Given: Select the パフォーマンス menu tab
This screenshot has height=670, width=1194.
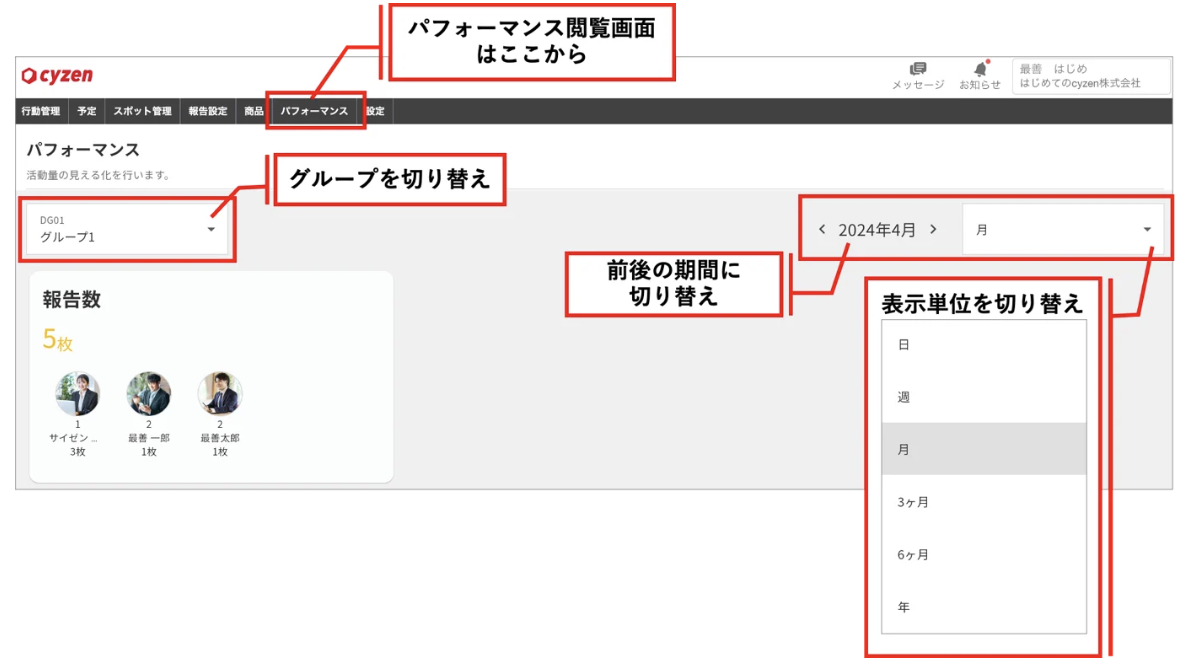Looking at the screenshot, I should click(314, 111).
